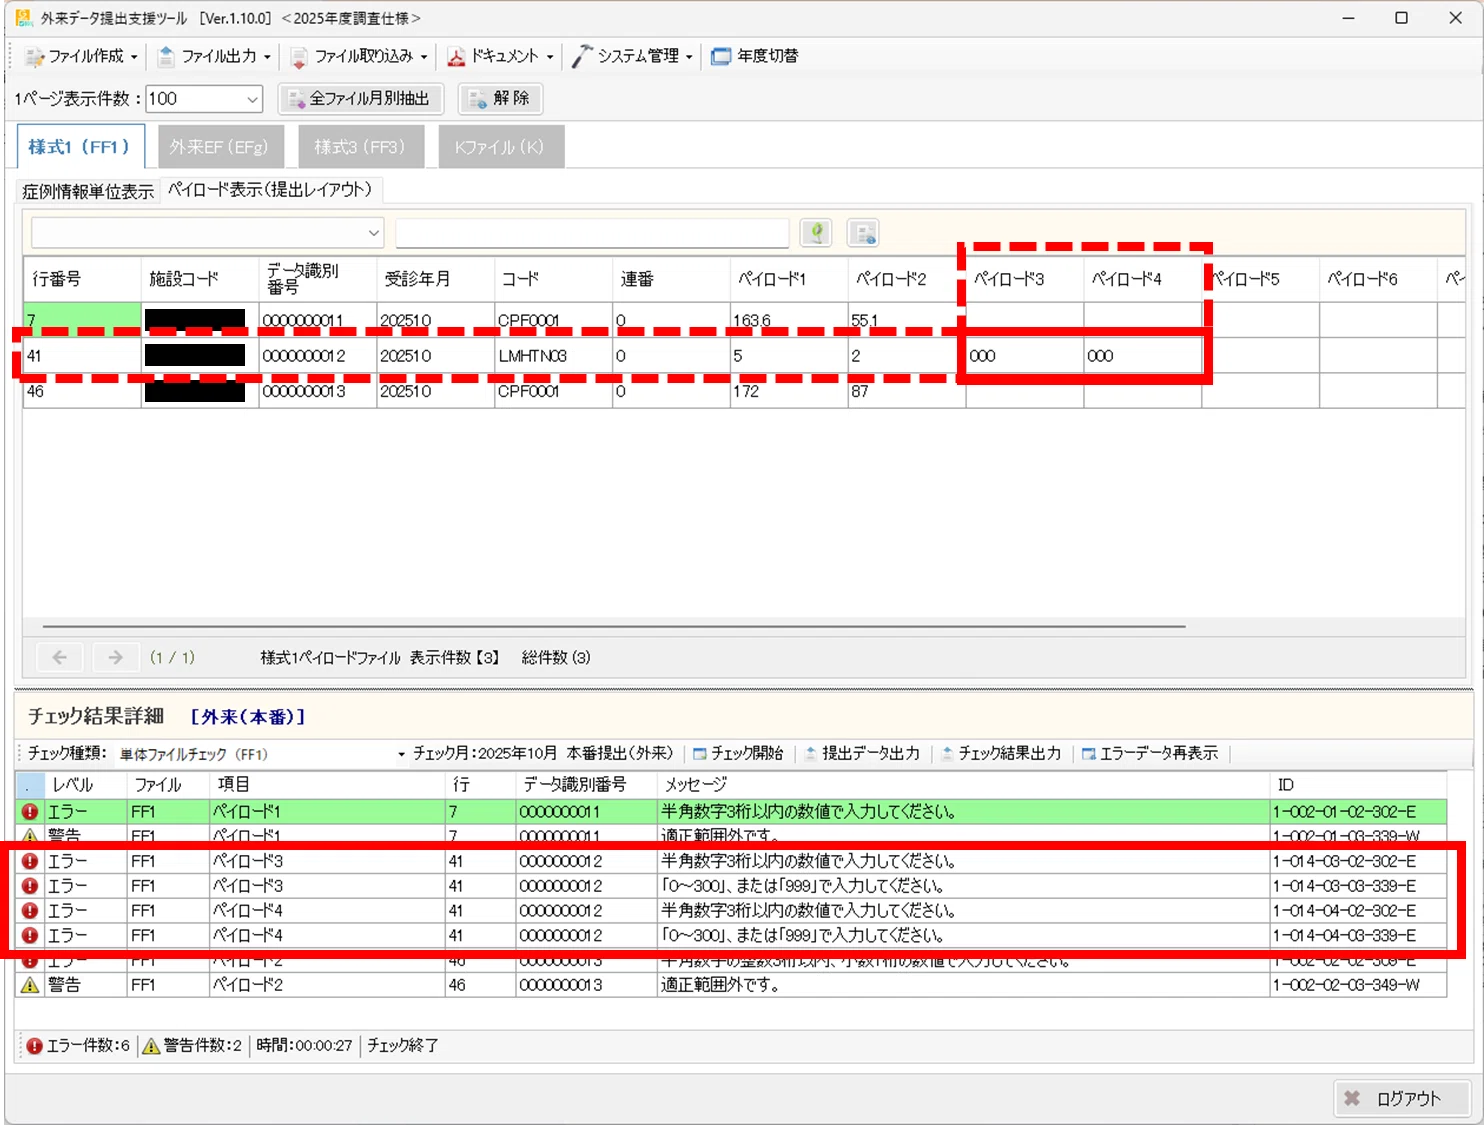The width and height of the screenshot is (1484, 1125).
Task: Click the ログアウト button
Action: click(x=1401, y=1098)
